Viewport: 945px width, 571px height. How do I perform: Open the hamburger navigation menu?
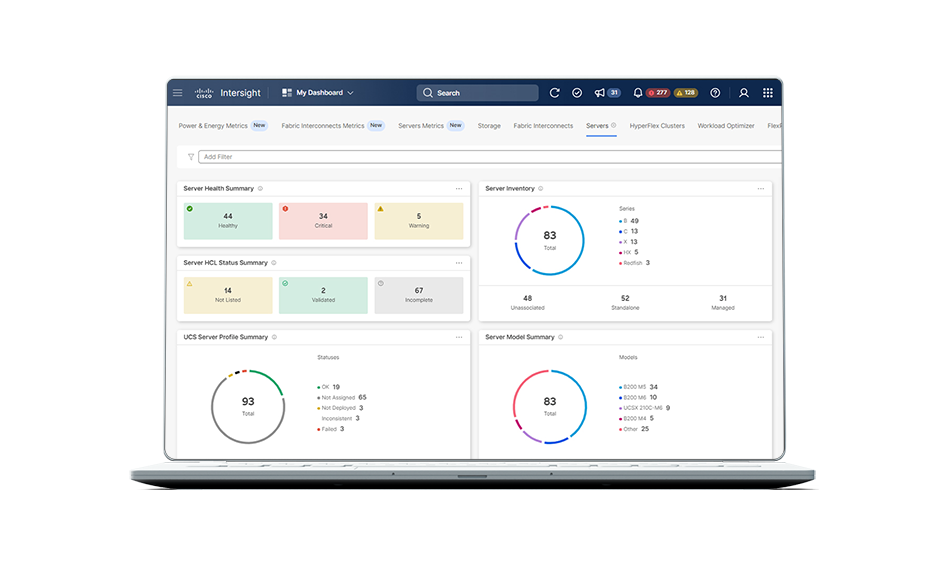(x=177, y=93)
